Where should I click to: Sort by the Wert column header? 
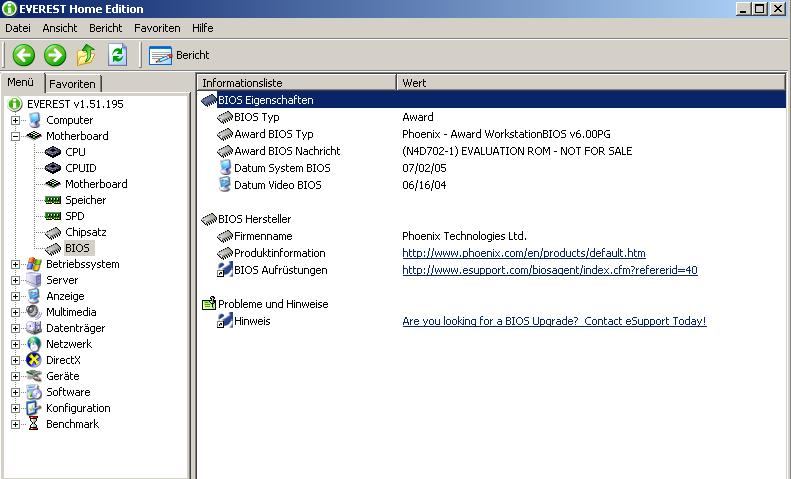pyautogui.click(x=591, y=83)
